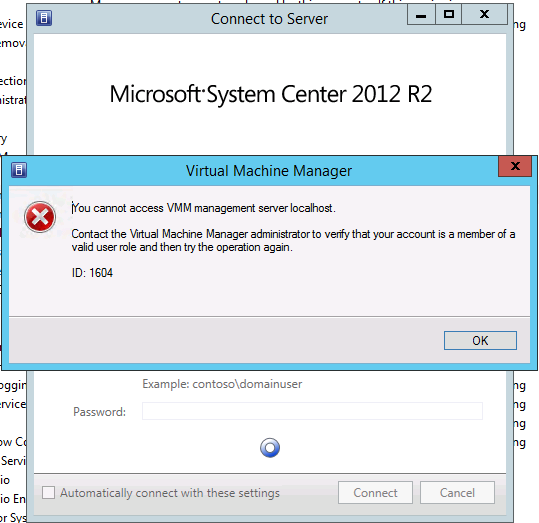539x523 pixels.
Task: Click the blue loading spinner indicator
Action: coord(270,448)
